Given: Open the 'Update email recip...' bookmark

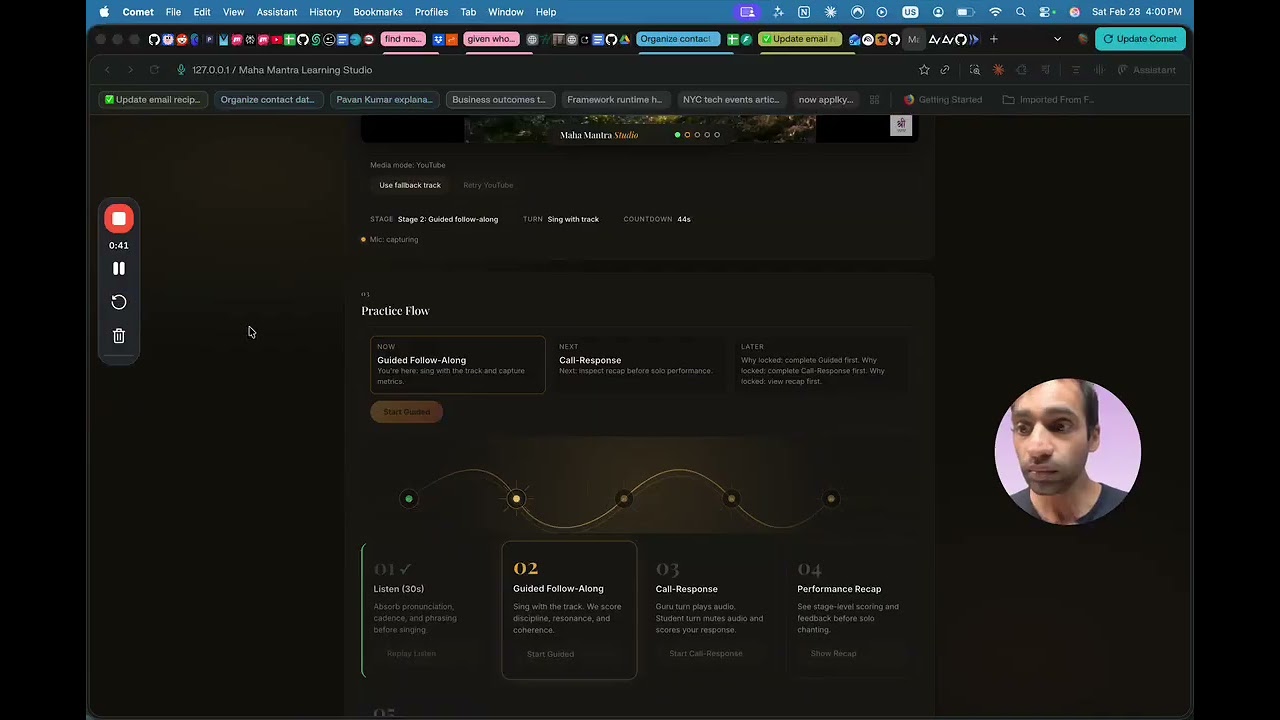Looking at the screenshot, I should coord(153,100).
